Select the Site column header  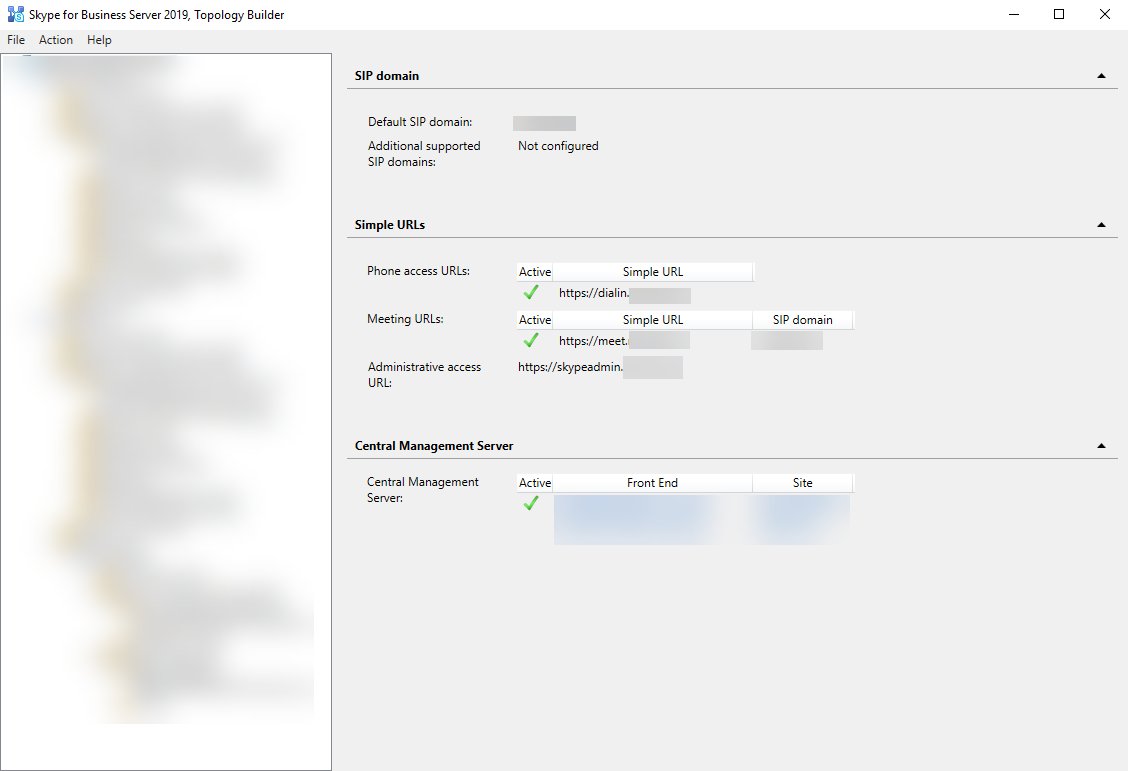[803, 482]
